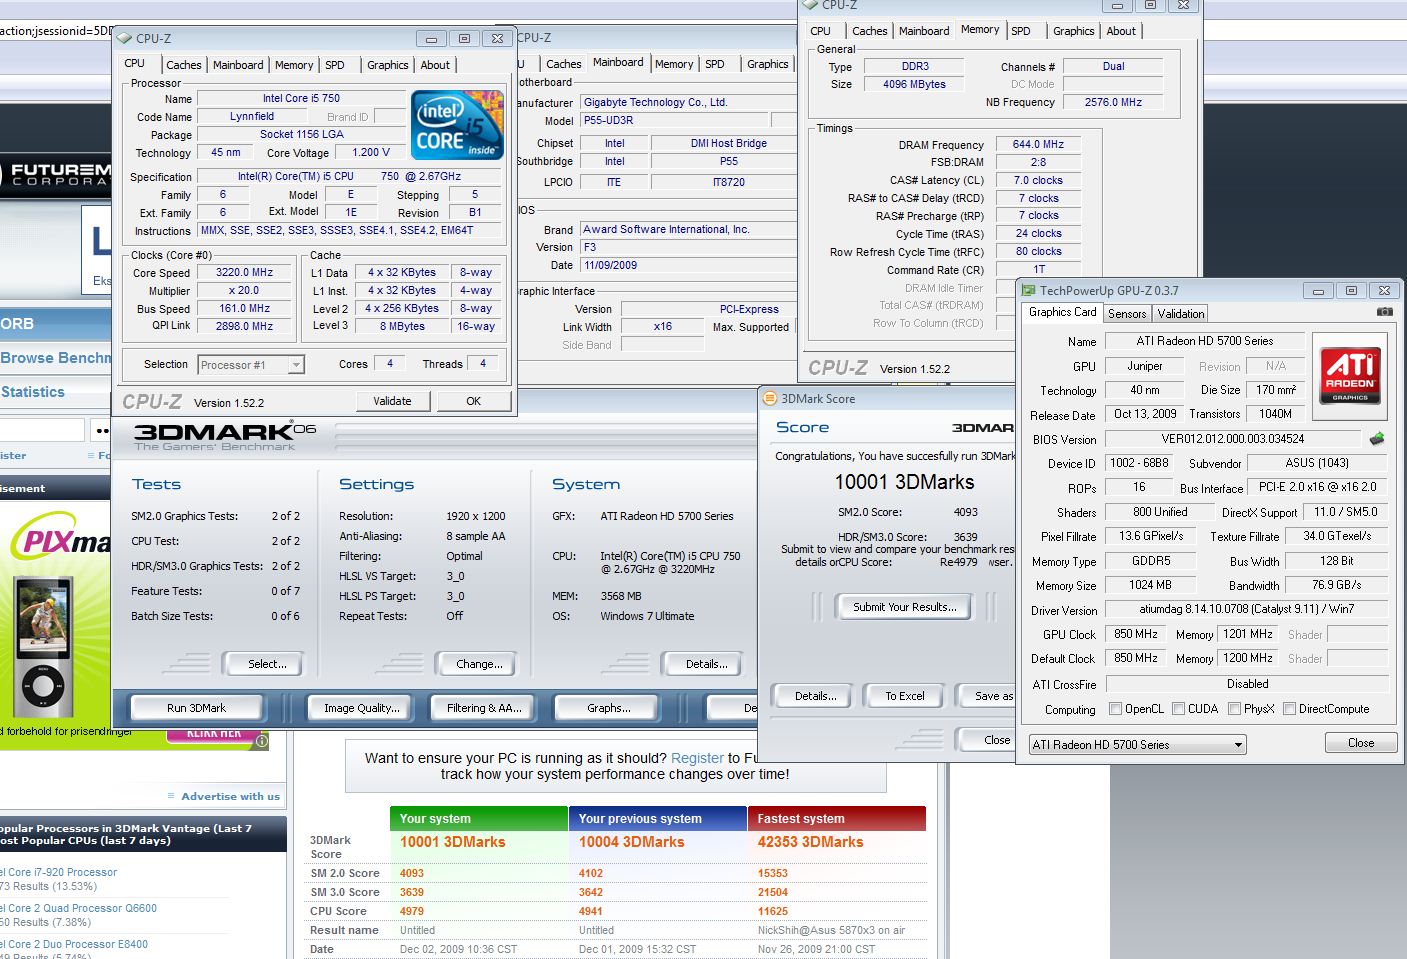Open the Image Quality button in 3DMark06
This screenshot has height=959, width=1407.
361,708
